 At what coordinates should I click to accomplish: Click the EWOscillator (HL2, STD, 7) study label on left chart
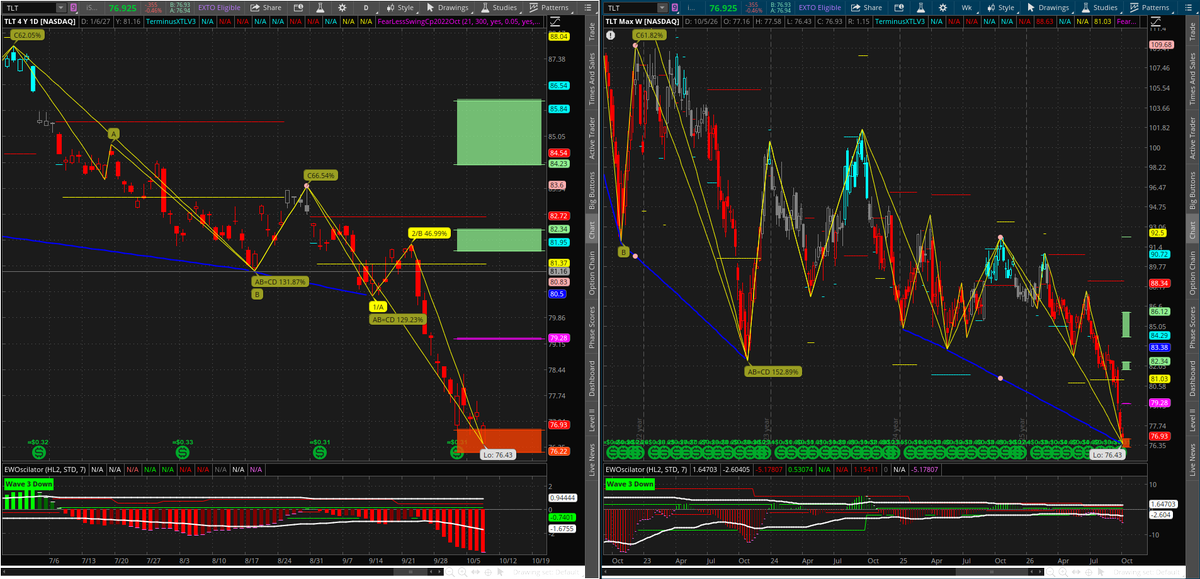coord(46,468)
